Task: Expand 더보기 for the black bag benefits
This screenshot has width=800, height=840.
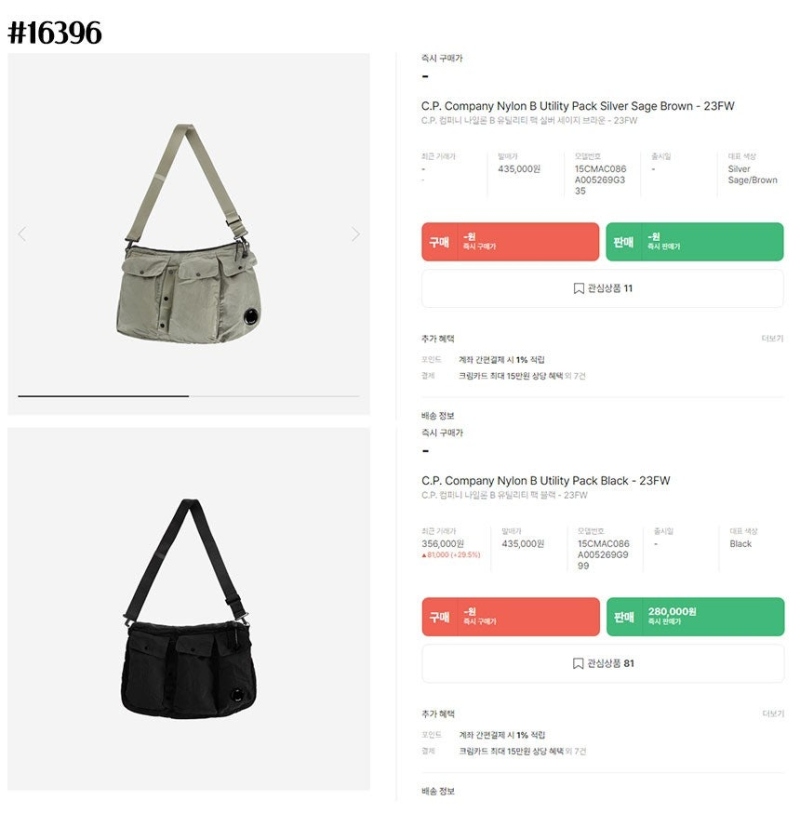Action: pos(773,713)
